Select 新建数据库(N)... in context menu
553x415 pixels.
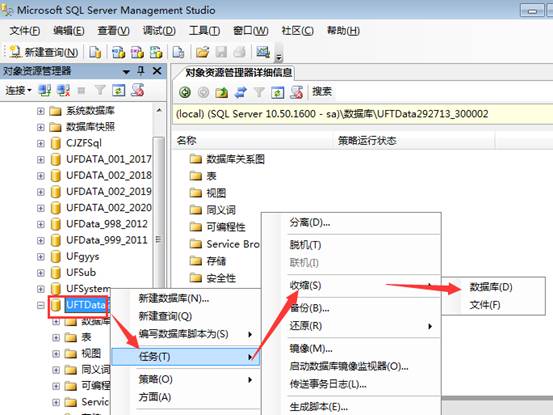point(174,298)
